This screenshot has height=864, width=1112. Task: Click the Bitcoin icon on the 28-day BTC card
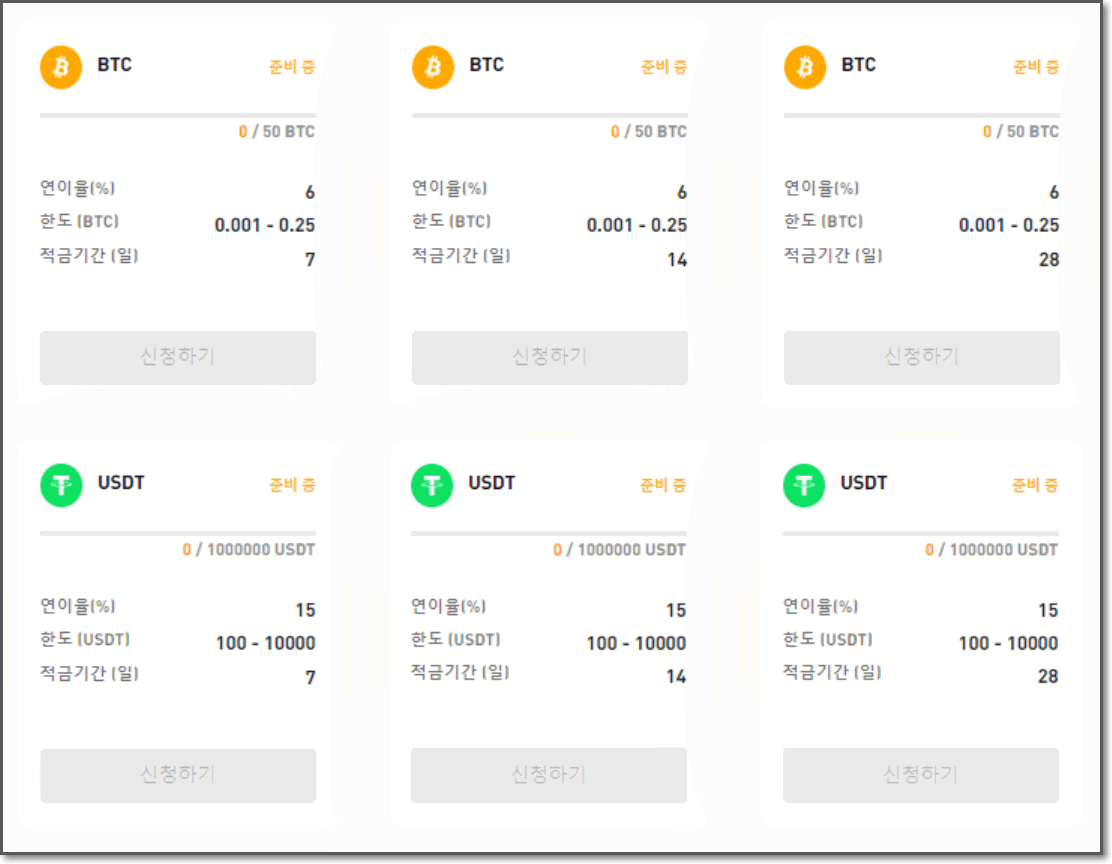coord(804,66)
